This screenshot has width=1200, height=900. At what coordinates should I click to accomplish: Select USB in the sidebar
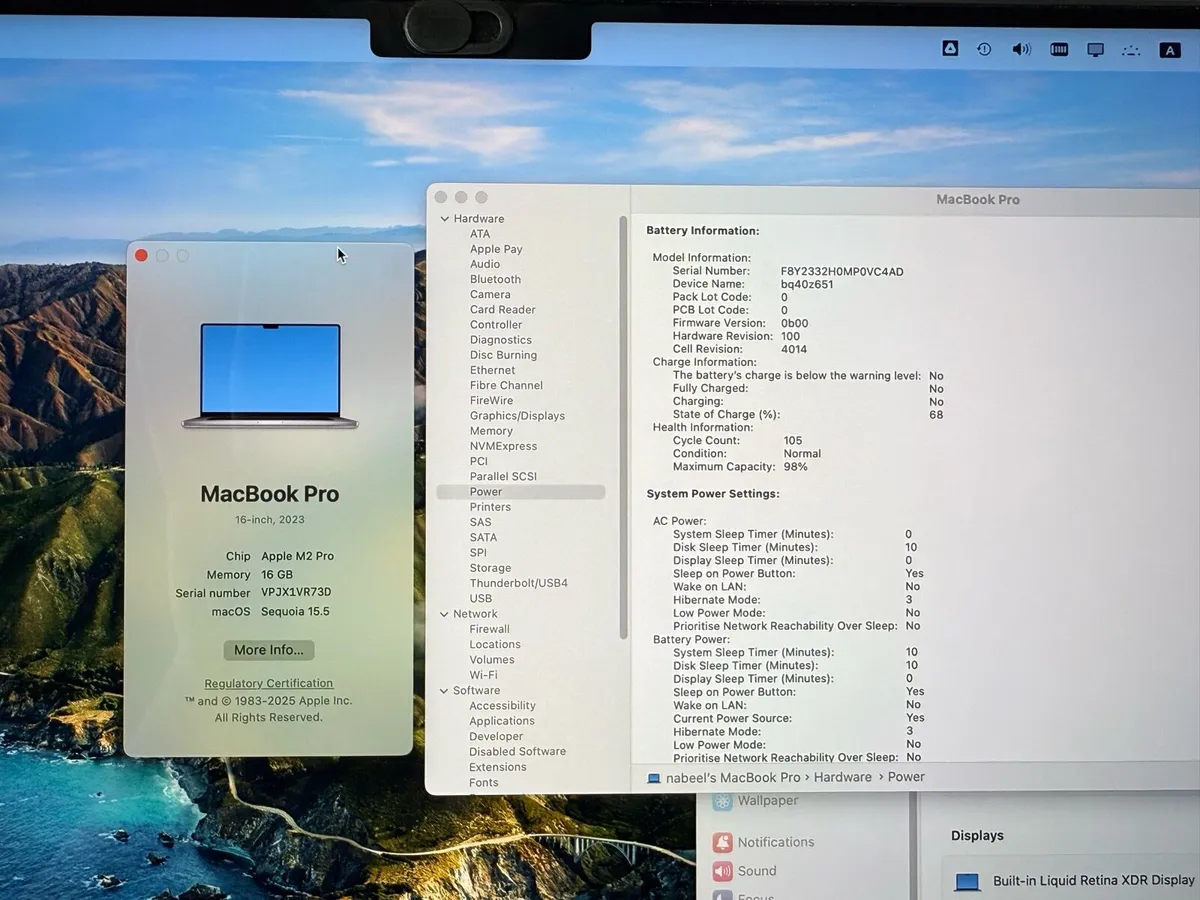(481, 598)
